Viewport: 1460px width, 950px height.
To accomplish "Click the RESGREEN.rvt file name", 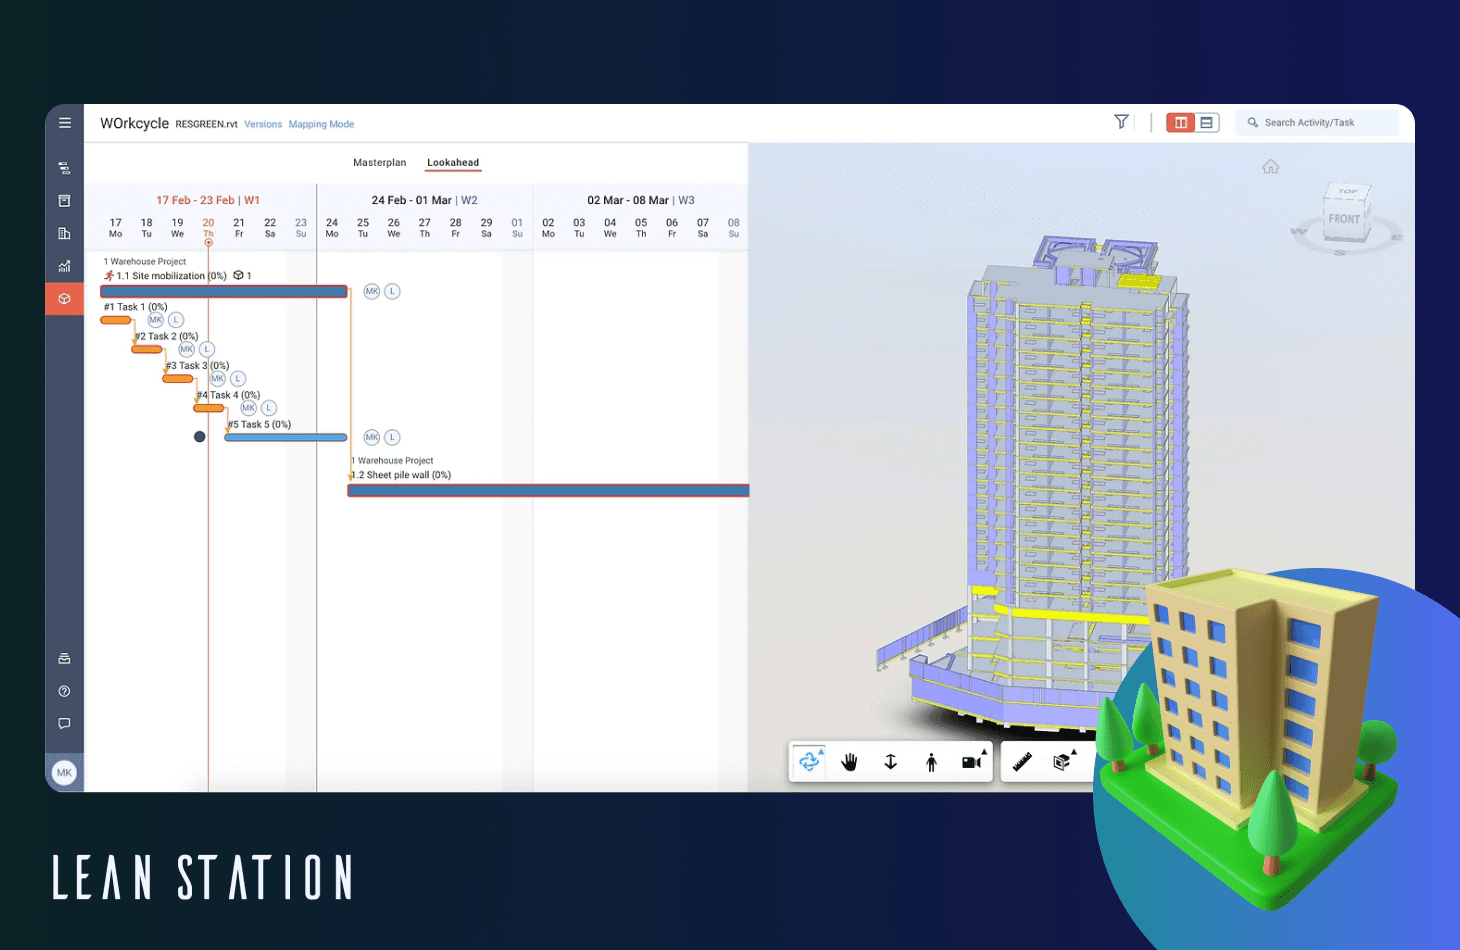I will [x=206, y=125].
